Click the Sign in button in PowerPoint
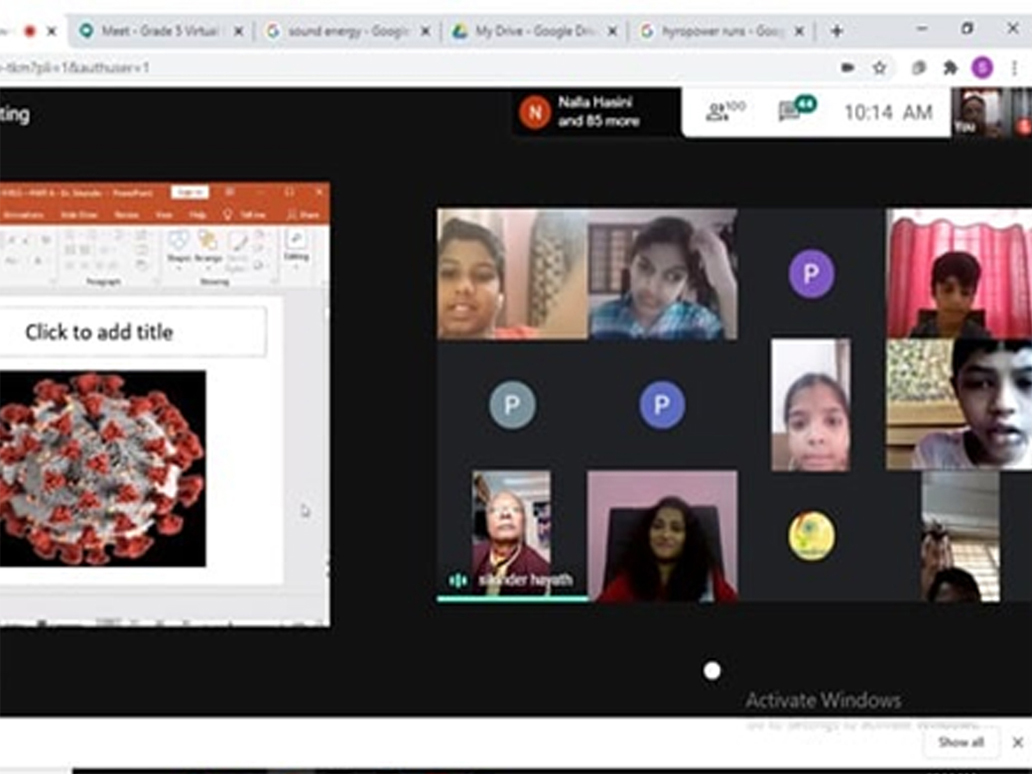The image size is (1032, 774). (x=188, y=192)
